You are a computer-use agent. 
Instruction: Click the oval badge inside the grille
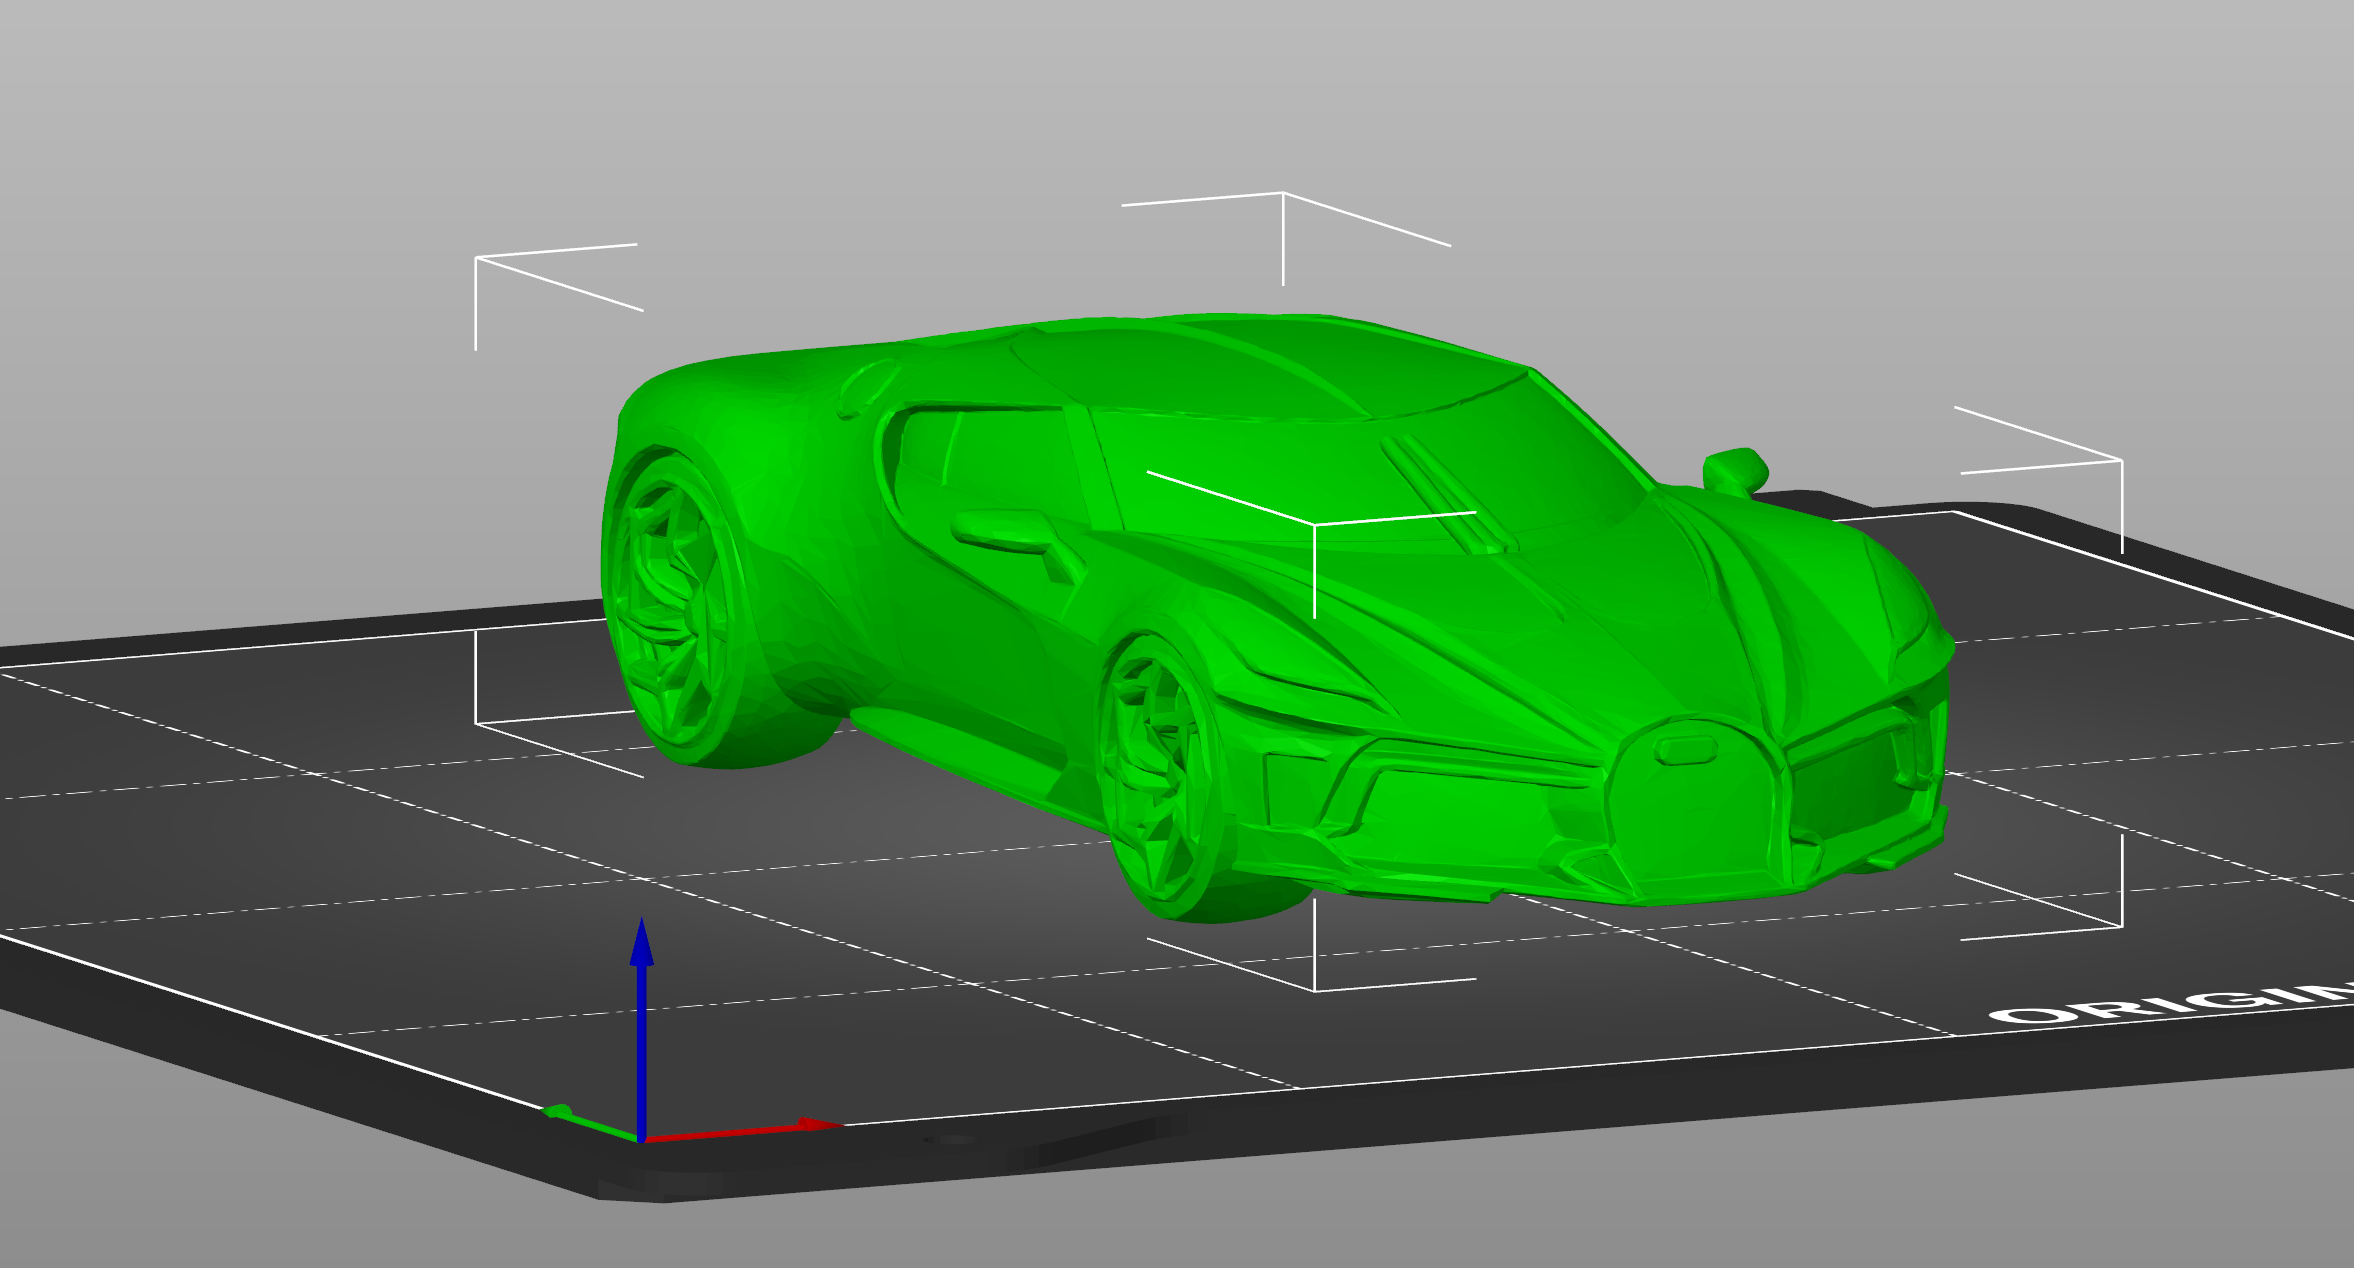1687,750
